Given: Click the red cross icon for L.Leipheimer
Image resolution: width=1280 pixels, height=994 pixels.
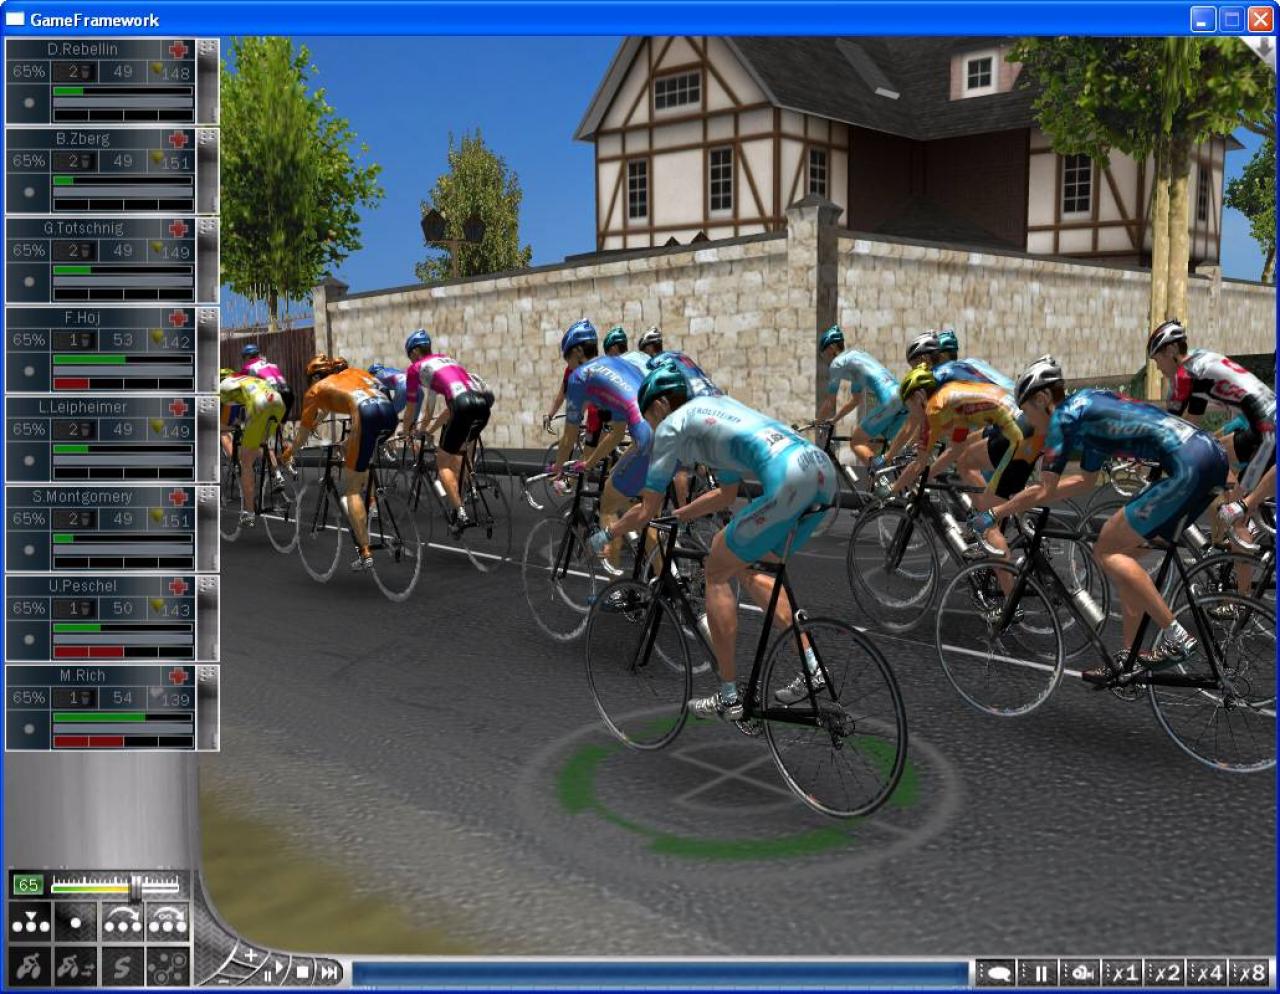Looking at the screenshot, I should coord(179,408).
